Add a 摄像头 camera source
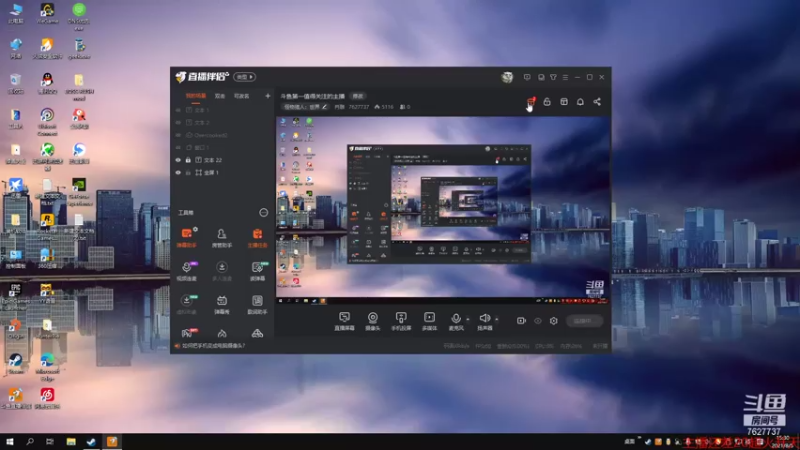800x450 pixels. click(373, 321)
